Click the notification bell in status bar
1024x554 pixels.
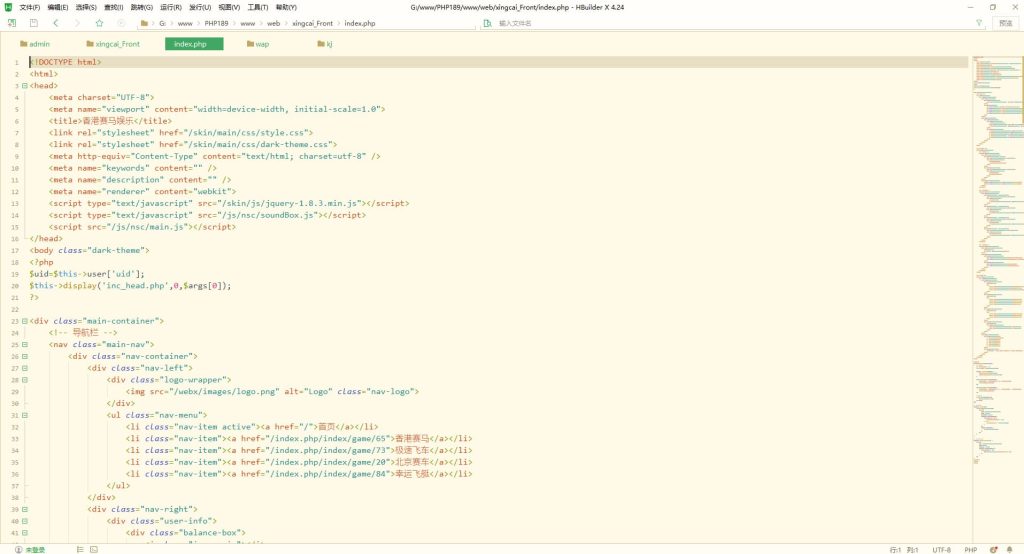pyautogui.click(x=1010, y=549)
